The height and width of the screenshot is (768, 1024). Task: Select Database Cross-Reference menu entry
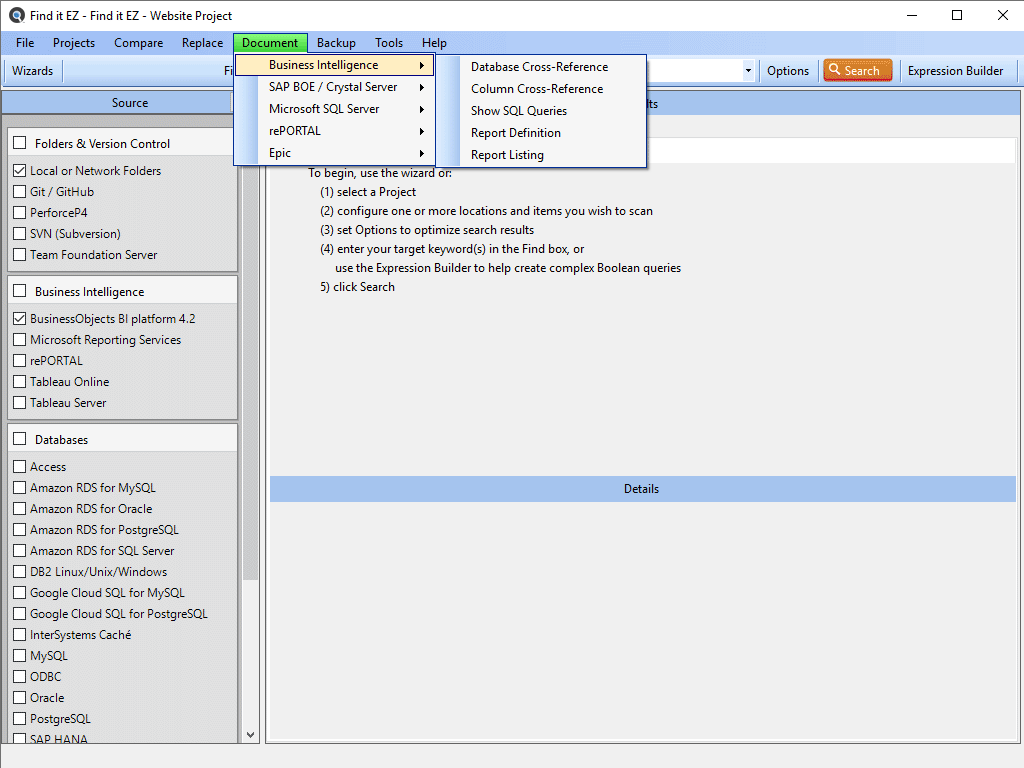[539, 67]
